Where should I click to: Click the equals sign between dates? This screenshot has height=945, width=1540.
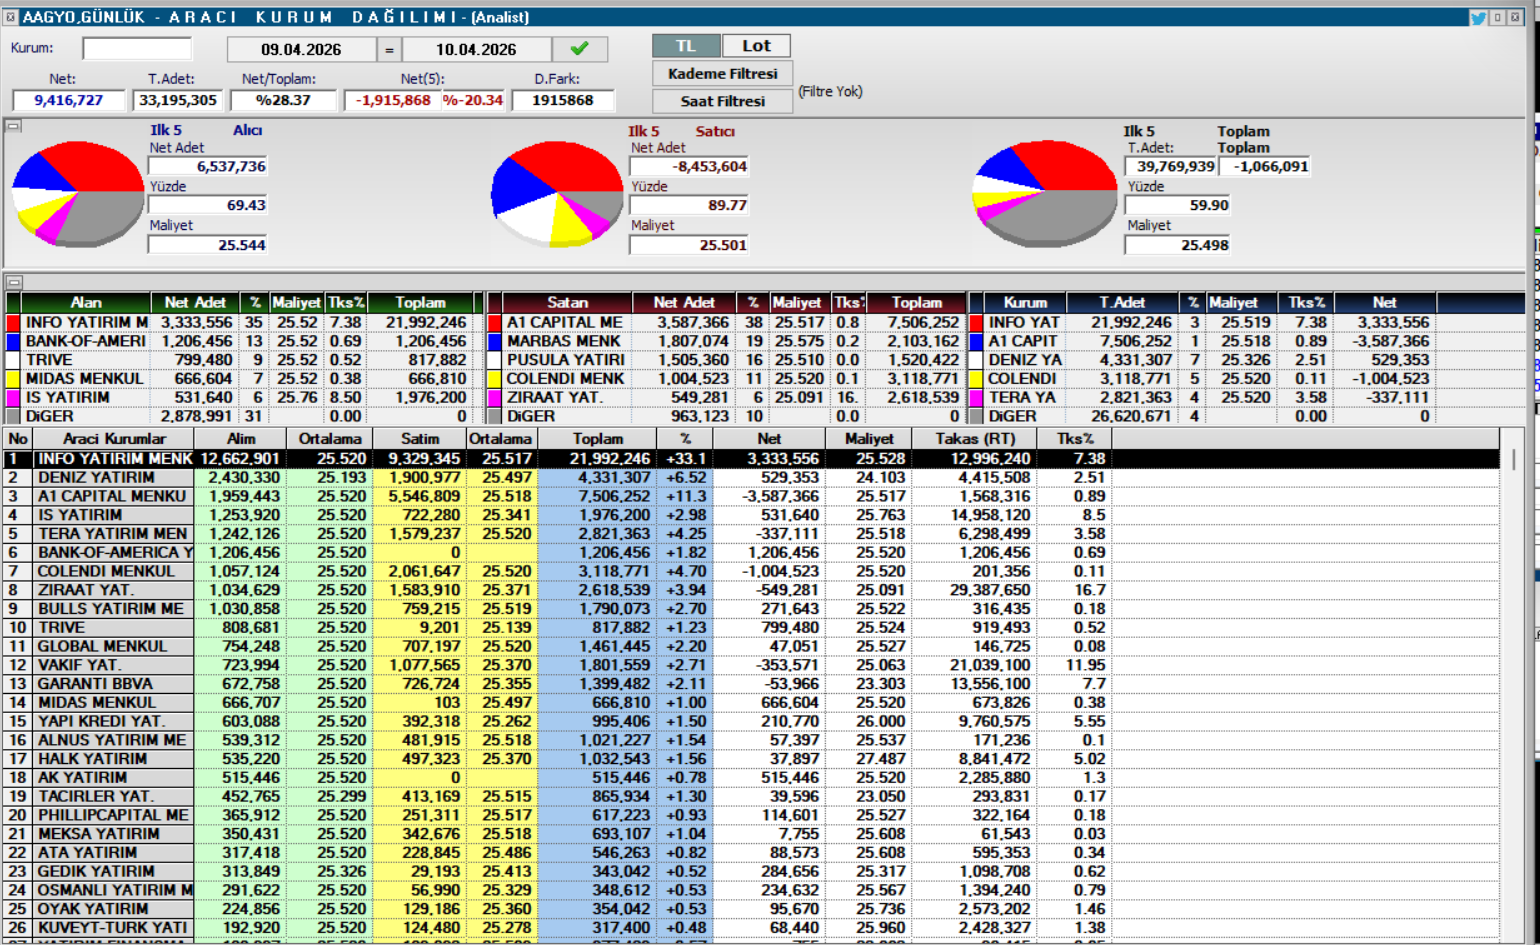coord(389,50)
